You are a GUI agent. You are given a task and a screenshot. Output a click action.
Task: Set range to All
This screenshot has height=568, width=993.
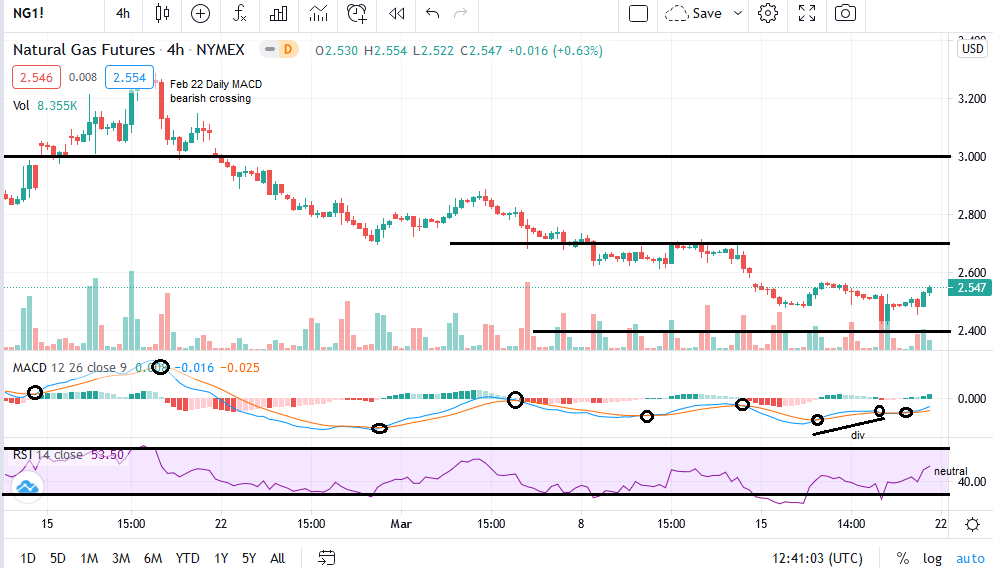277,558
